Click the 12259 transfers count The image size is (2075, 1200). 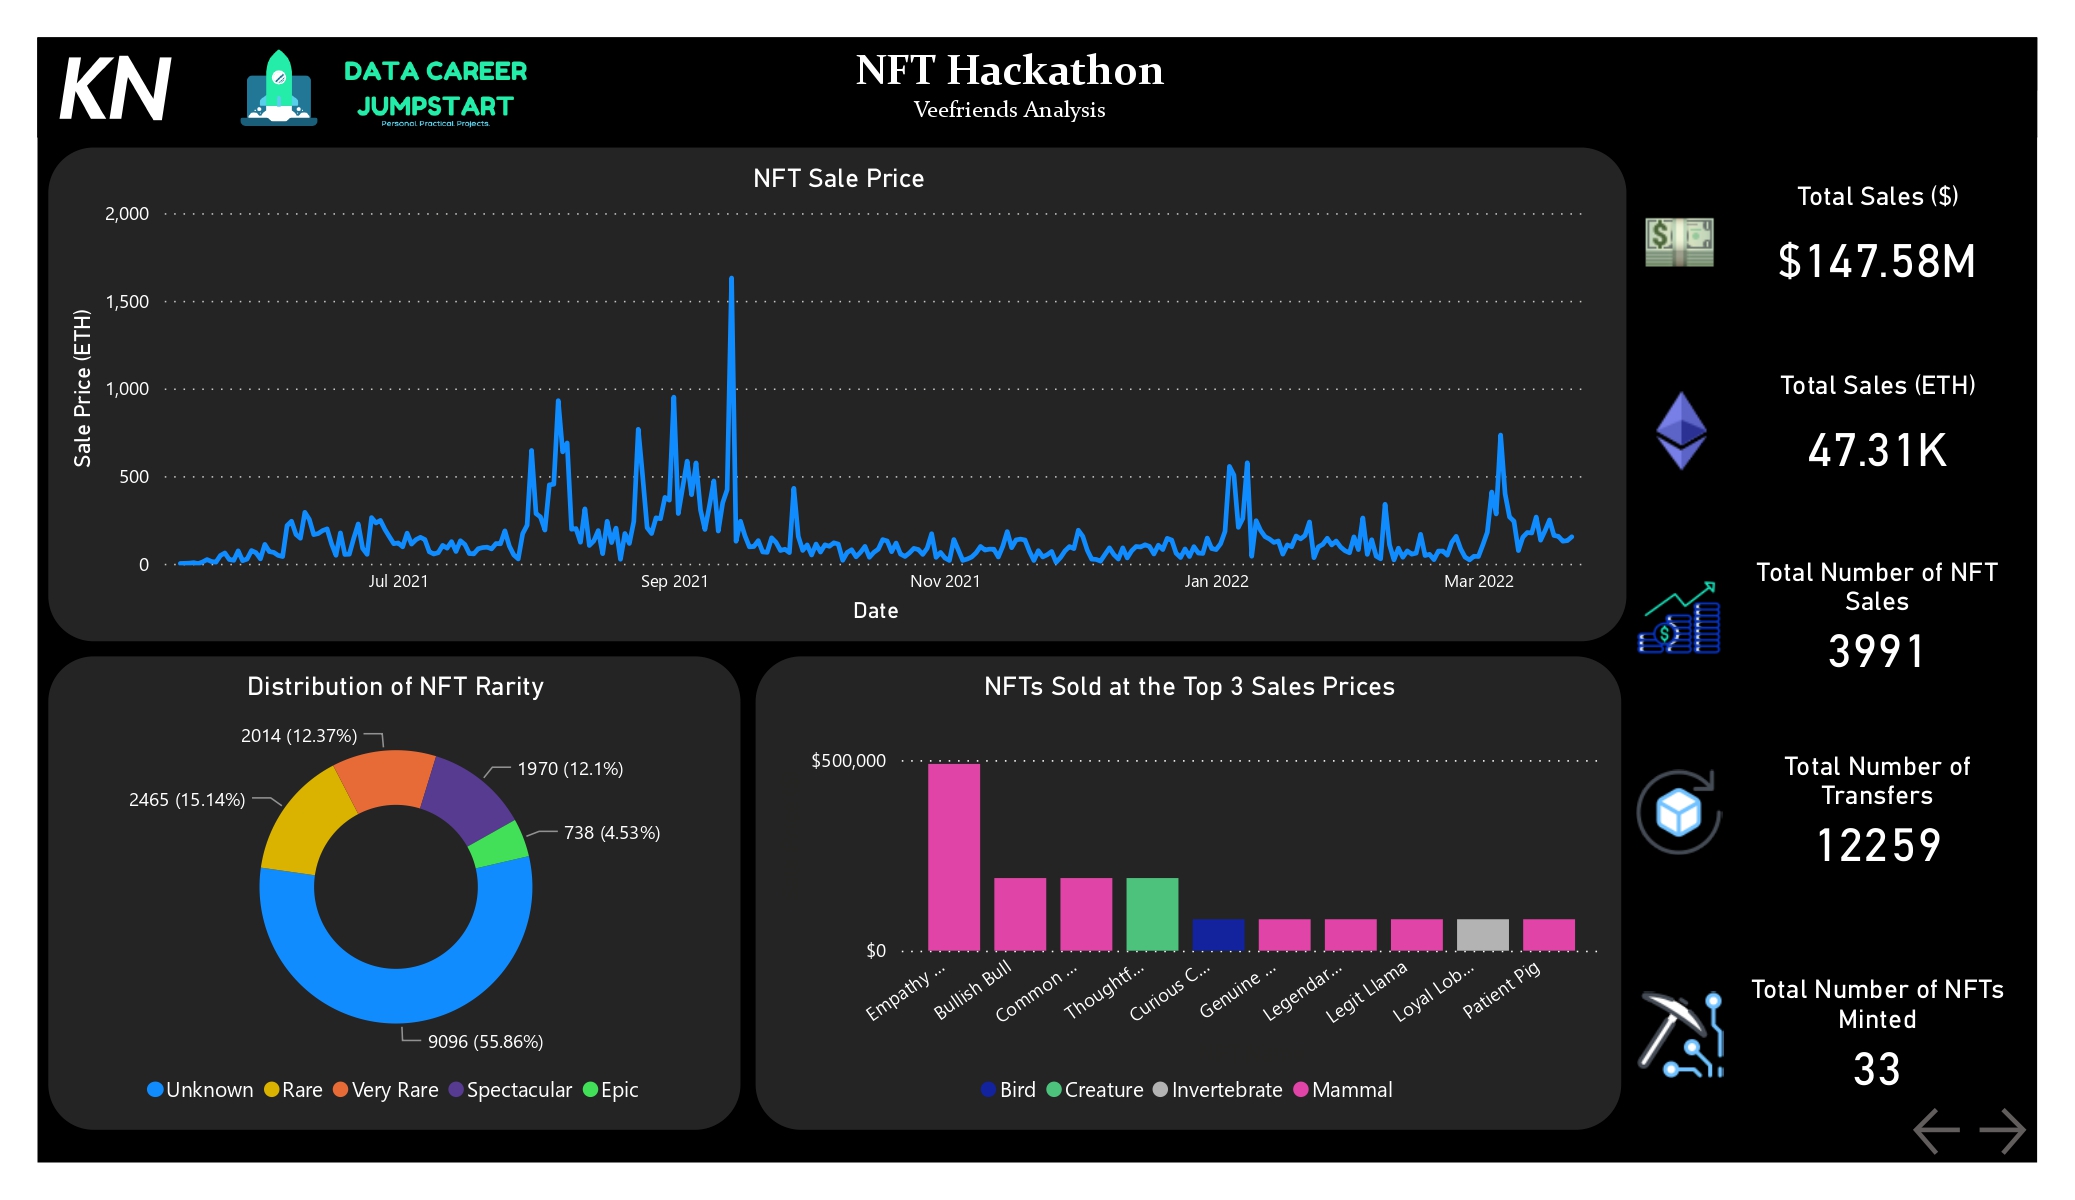point(1878,846)
